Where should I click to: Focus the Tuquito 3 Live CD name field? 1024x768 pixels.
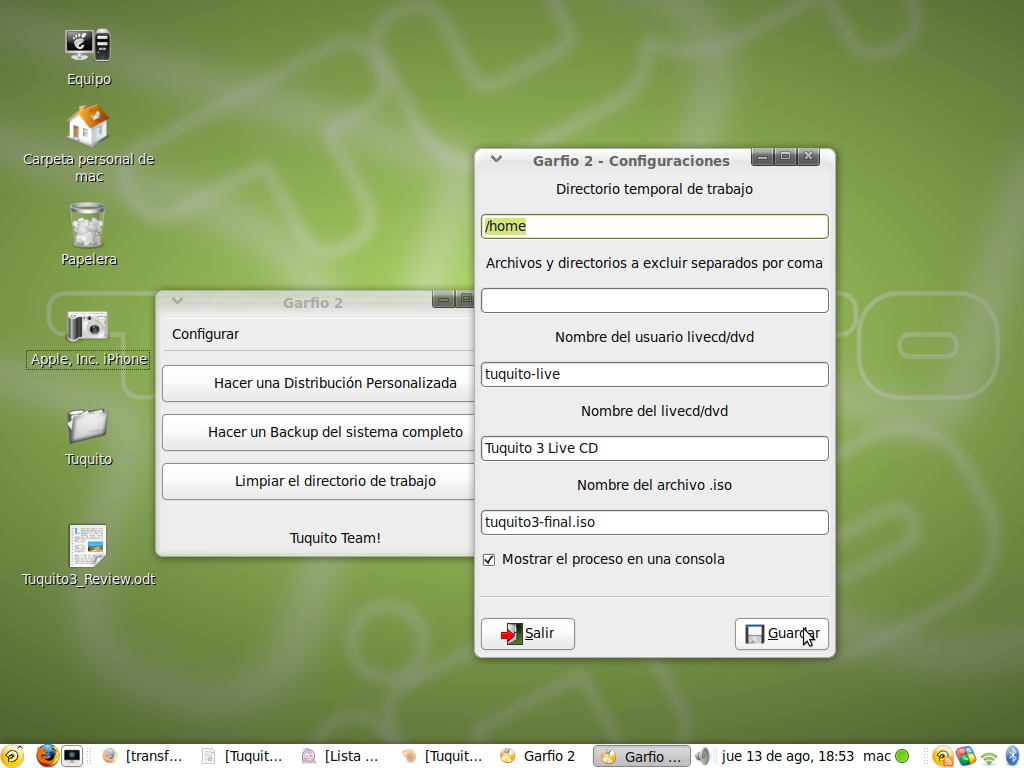[x=654, y=448]
